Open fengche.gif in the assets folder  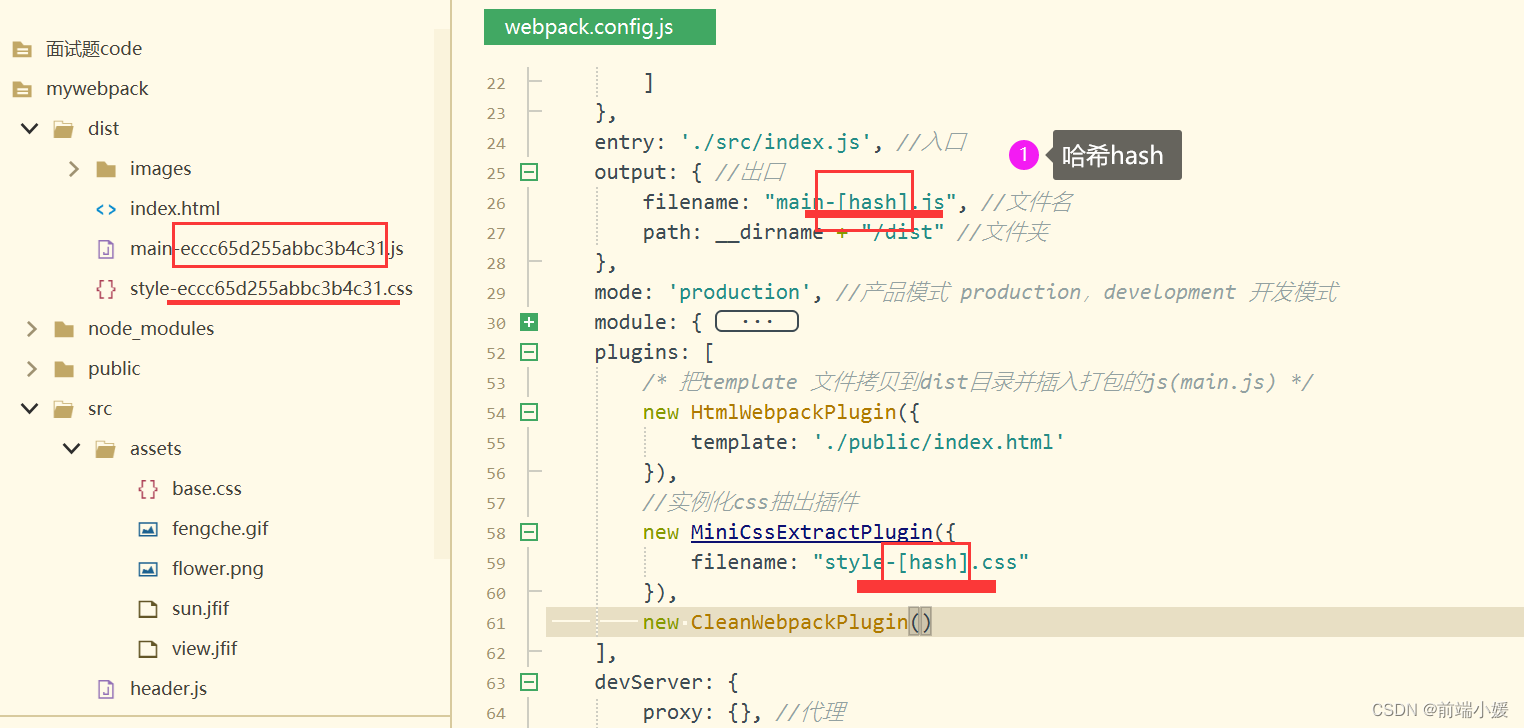220,529
